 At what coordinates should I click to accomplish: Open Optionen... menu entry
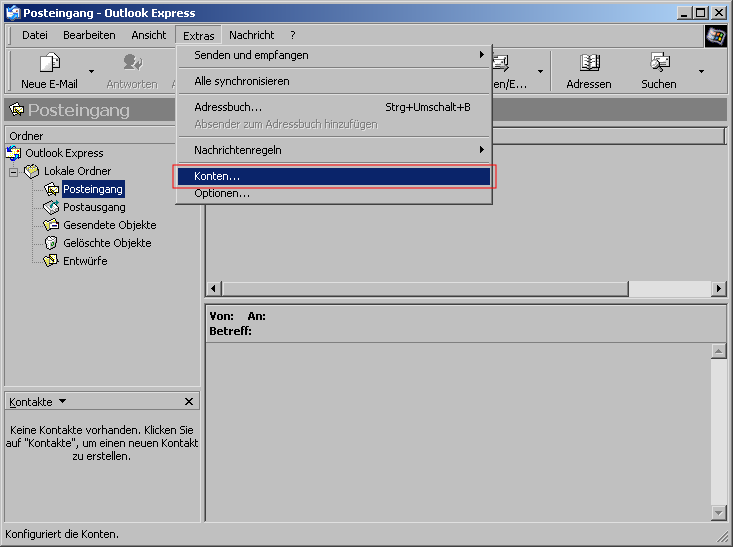tap(334, 193)
